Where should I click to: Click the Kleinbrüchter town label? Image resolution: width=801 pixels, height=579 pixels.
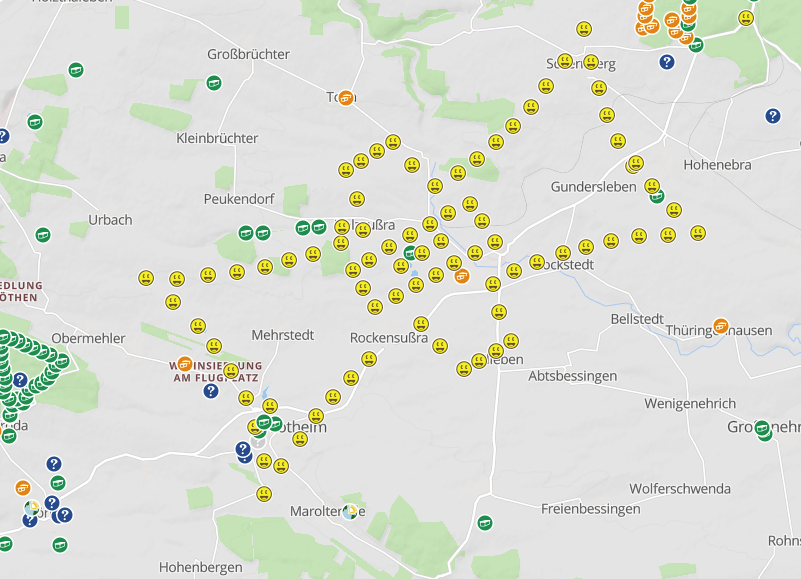click(x=217, y=138)
